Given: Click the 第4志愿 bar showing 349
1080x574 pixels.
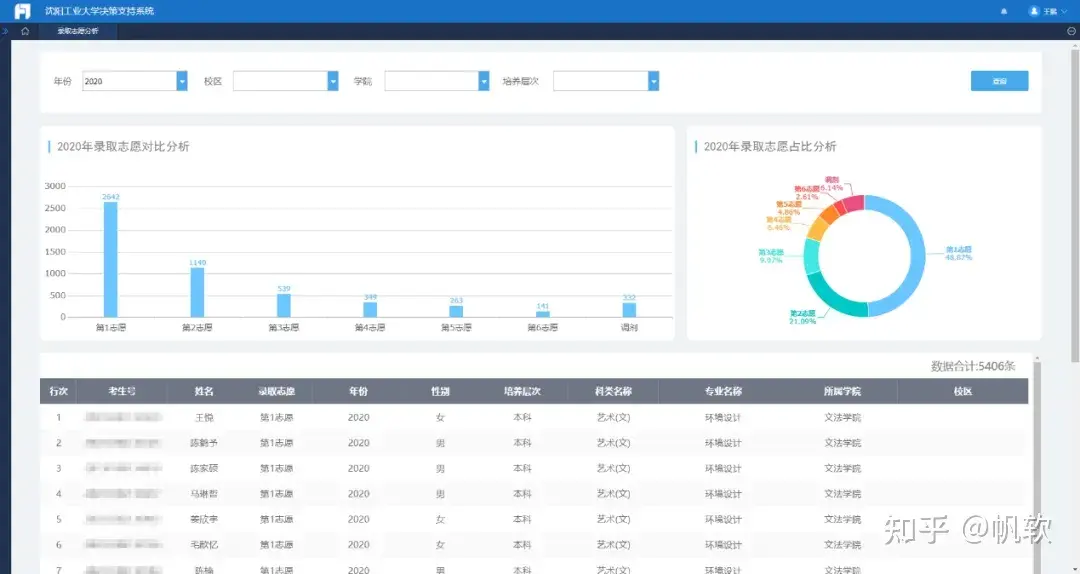Looking at the screenshot, I should [x=370, y=310].
